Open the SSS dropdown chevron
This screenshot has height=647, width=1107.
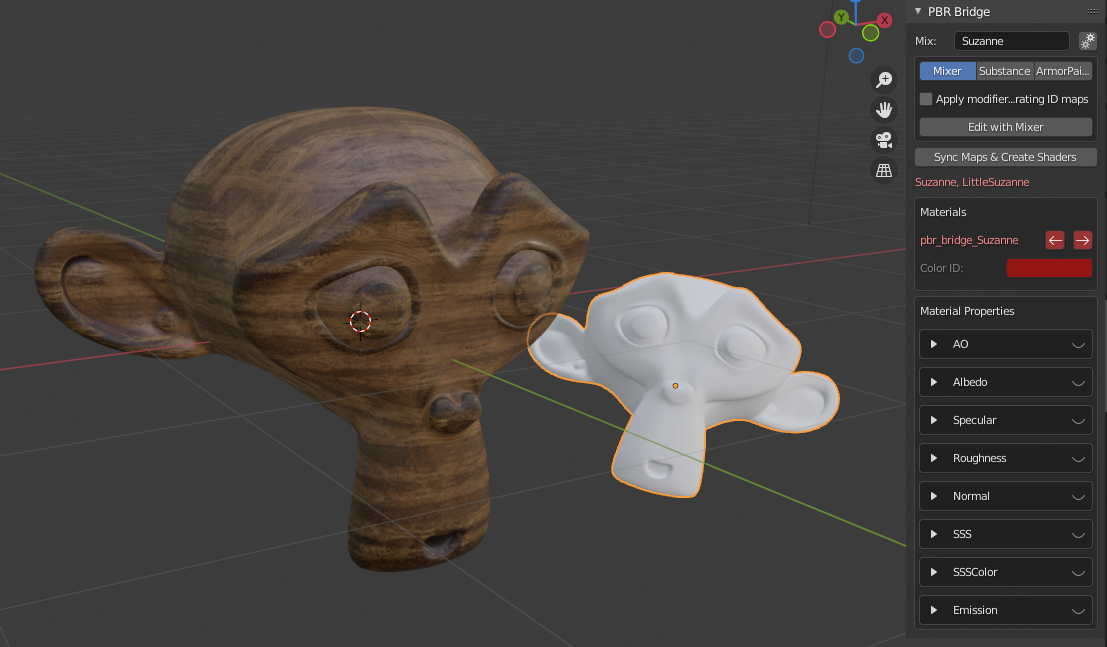(1078, 535)
